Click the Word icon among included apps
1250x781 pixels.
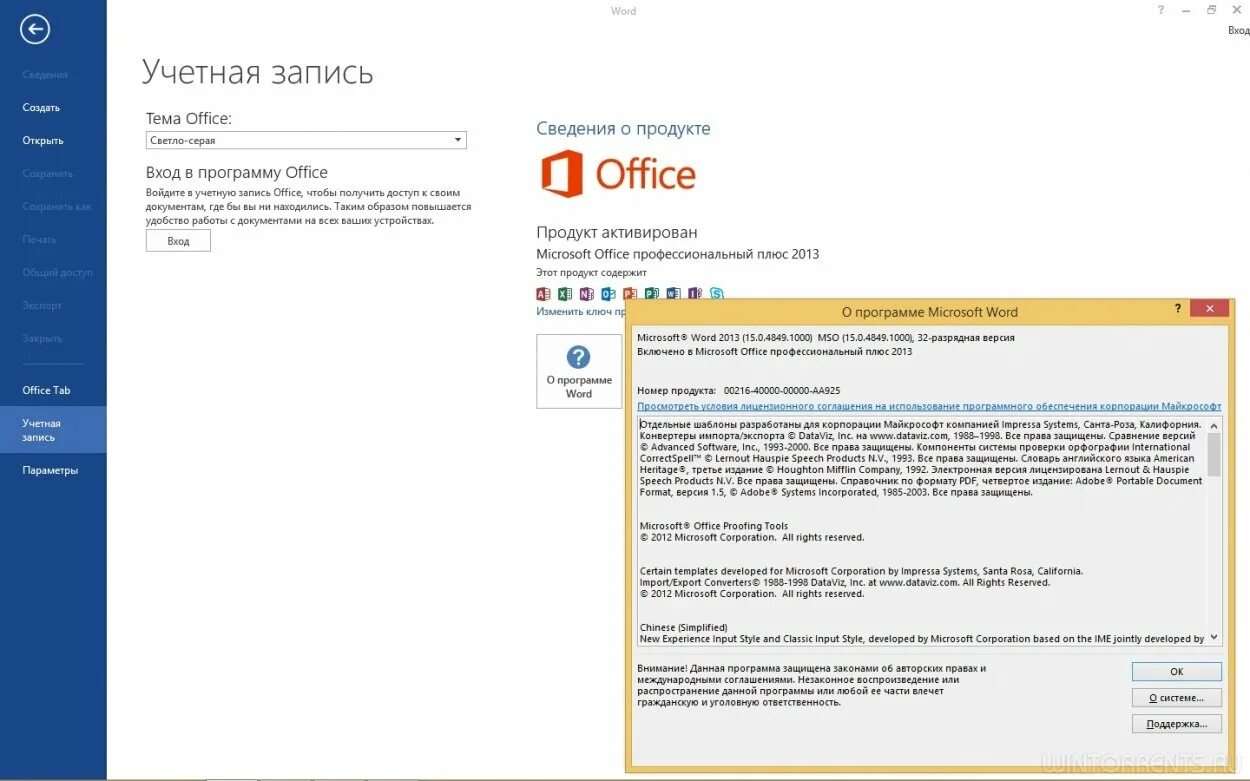(673, 293)
